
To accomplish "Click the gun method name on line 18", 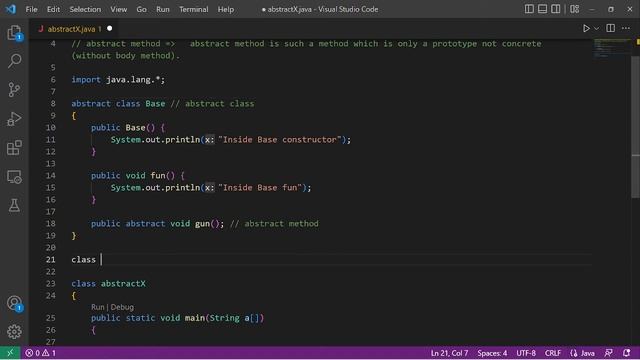I will (202, 224).
